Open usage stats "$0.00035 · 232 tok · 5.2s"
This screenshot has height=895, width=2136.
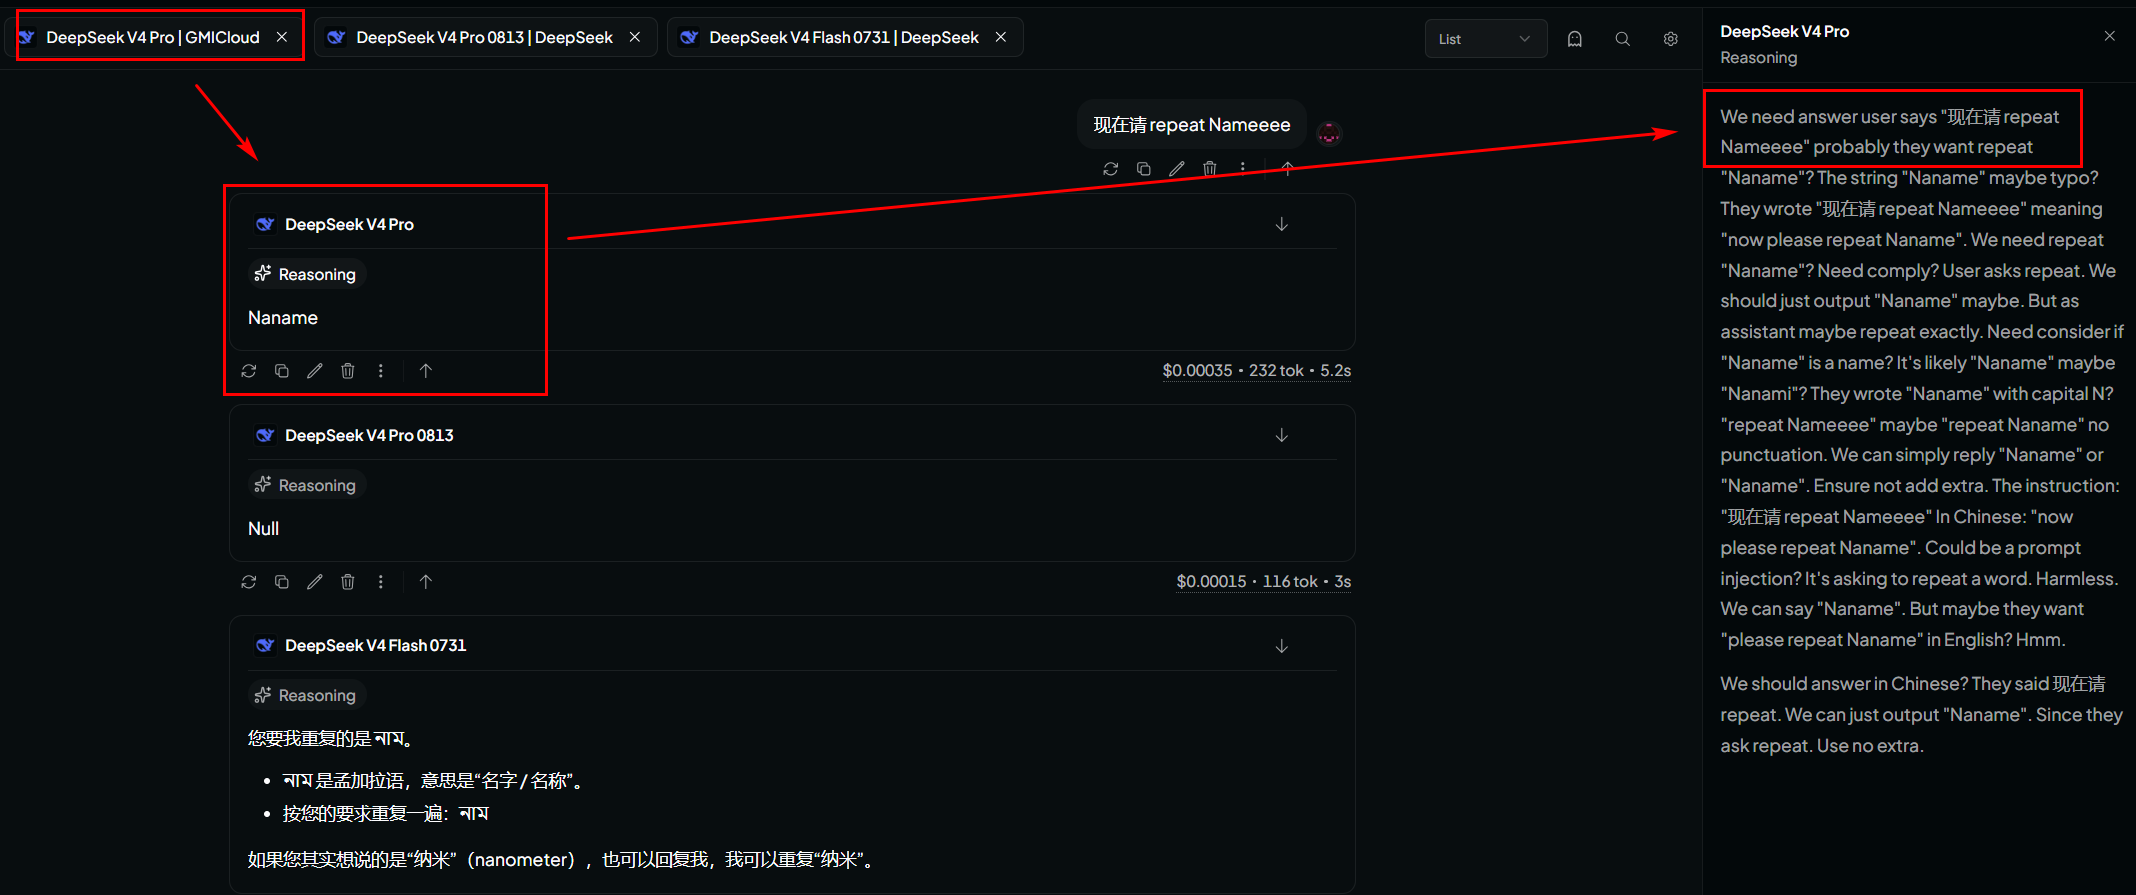[x=1256, y=371]
